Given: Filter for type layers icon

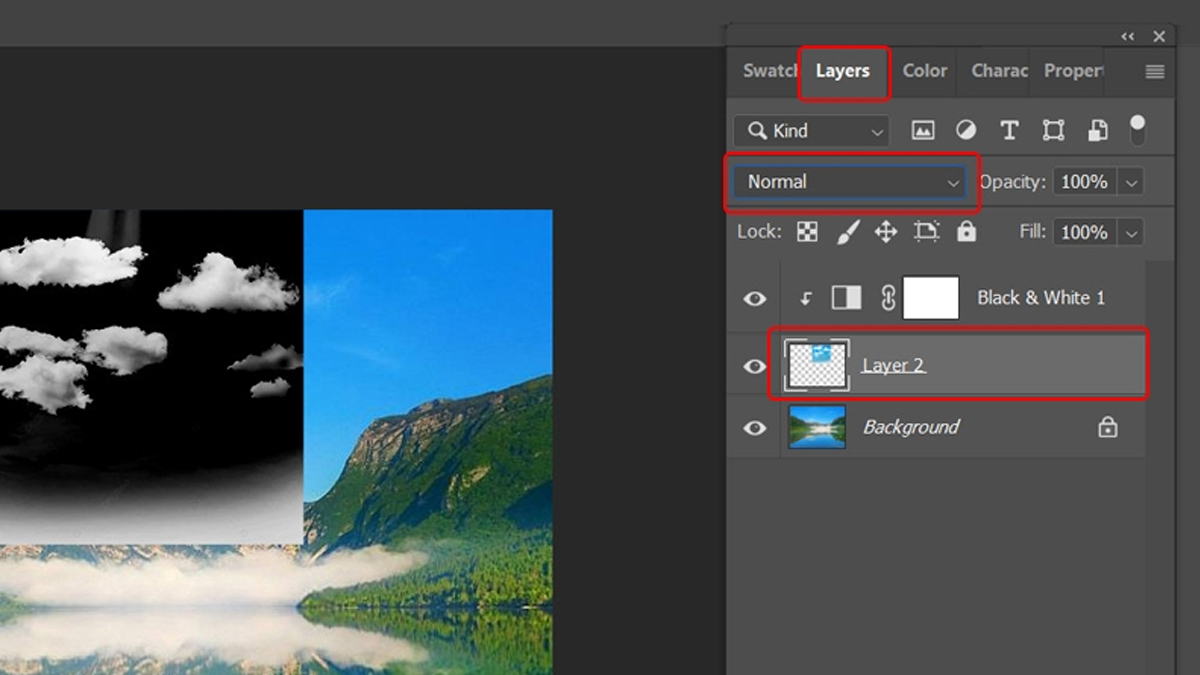Looking at the screenshot, I should [1009, 130].
